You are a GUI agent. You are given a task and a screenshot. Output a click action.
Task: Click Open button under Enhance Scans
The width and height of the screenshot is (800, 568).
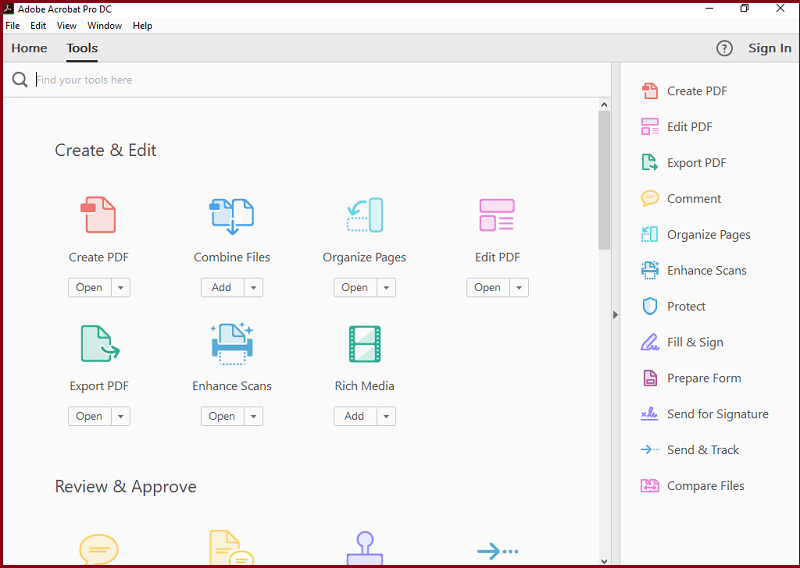pos(222,416)
